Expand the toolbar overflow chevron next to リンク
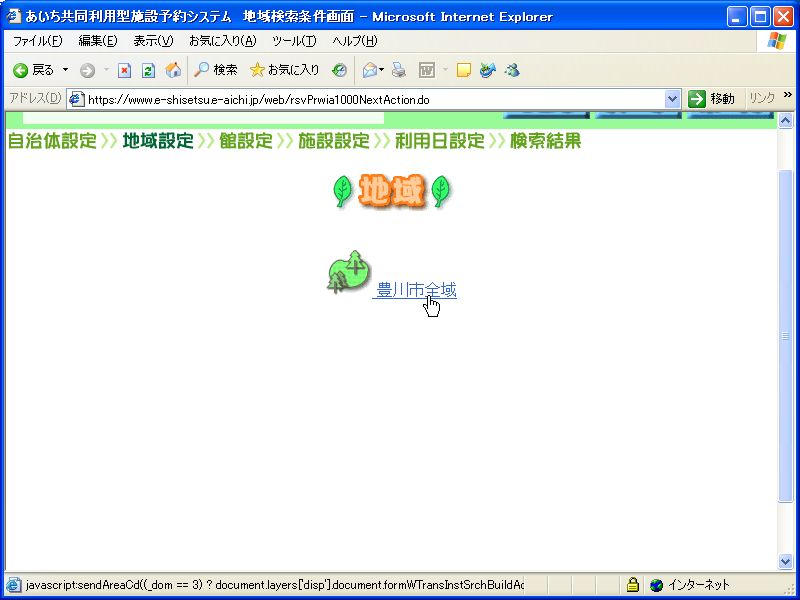This screenshot has width=800, height=600. [x=788, y=96]
